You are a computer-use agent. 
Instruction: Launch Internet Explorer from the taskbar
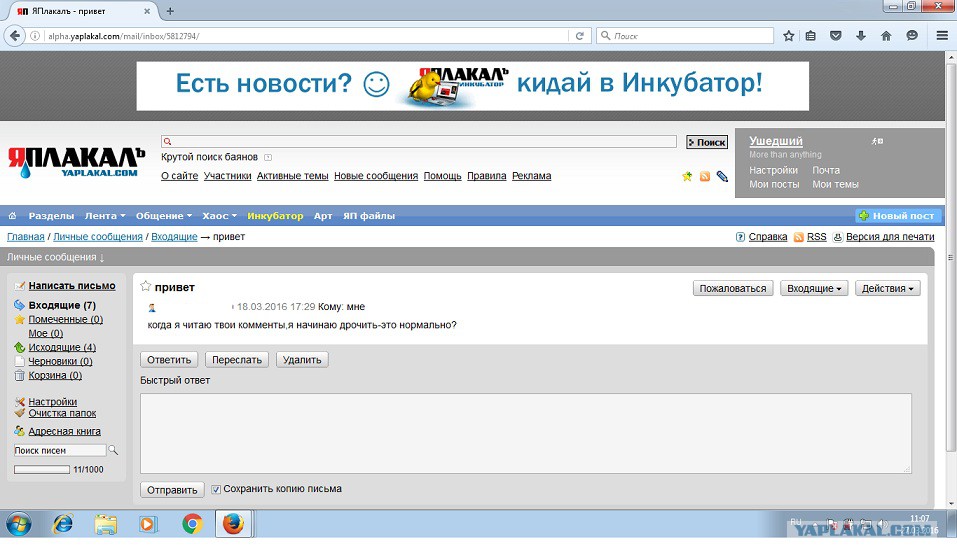click(62, 524)
